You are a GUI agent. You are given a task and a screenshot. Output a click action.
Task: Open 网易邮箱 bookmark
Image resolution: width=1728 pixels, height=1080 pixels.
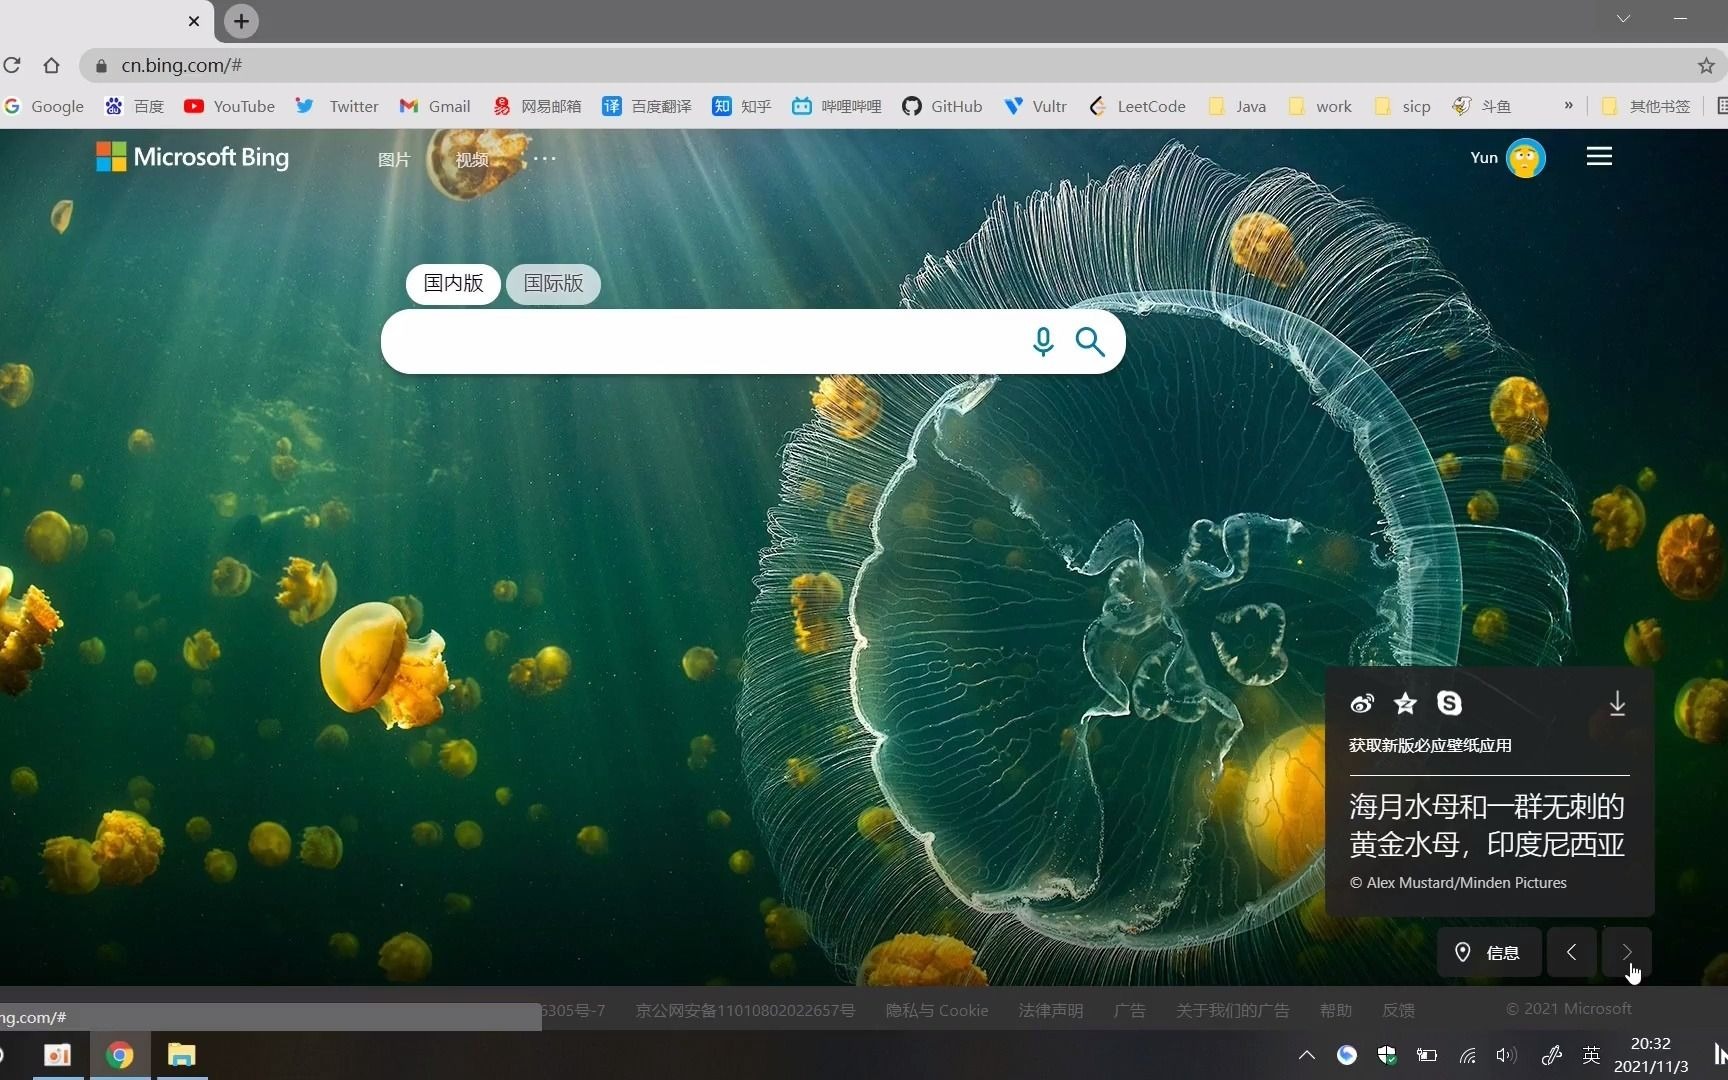pyautogui.click(x=537, y=106)
